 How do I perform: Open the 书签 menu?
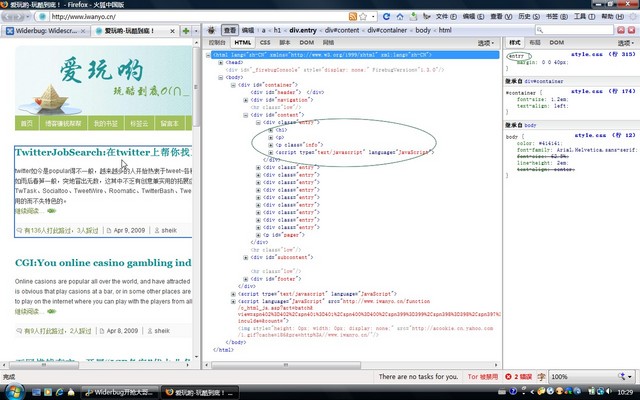pyautogui.click(x=557, y=16)
